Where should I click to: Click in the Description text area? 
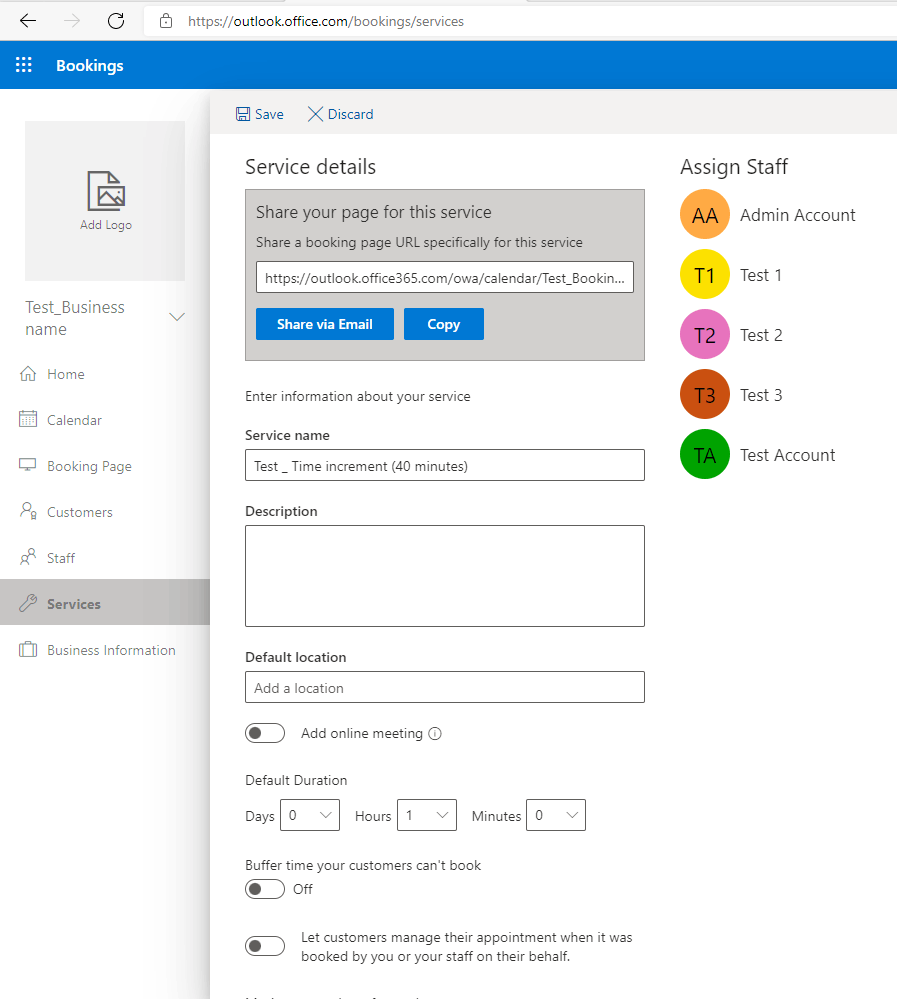tap(445, 576)
